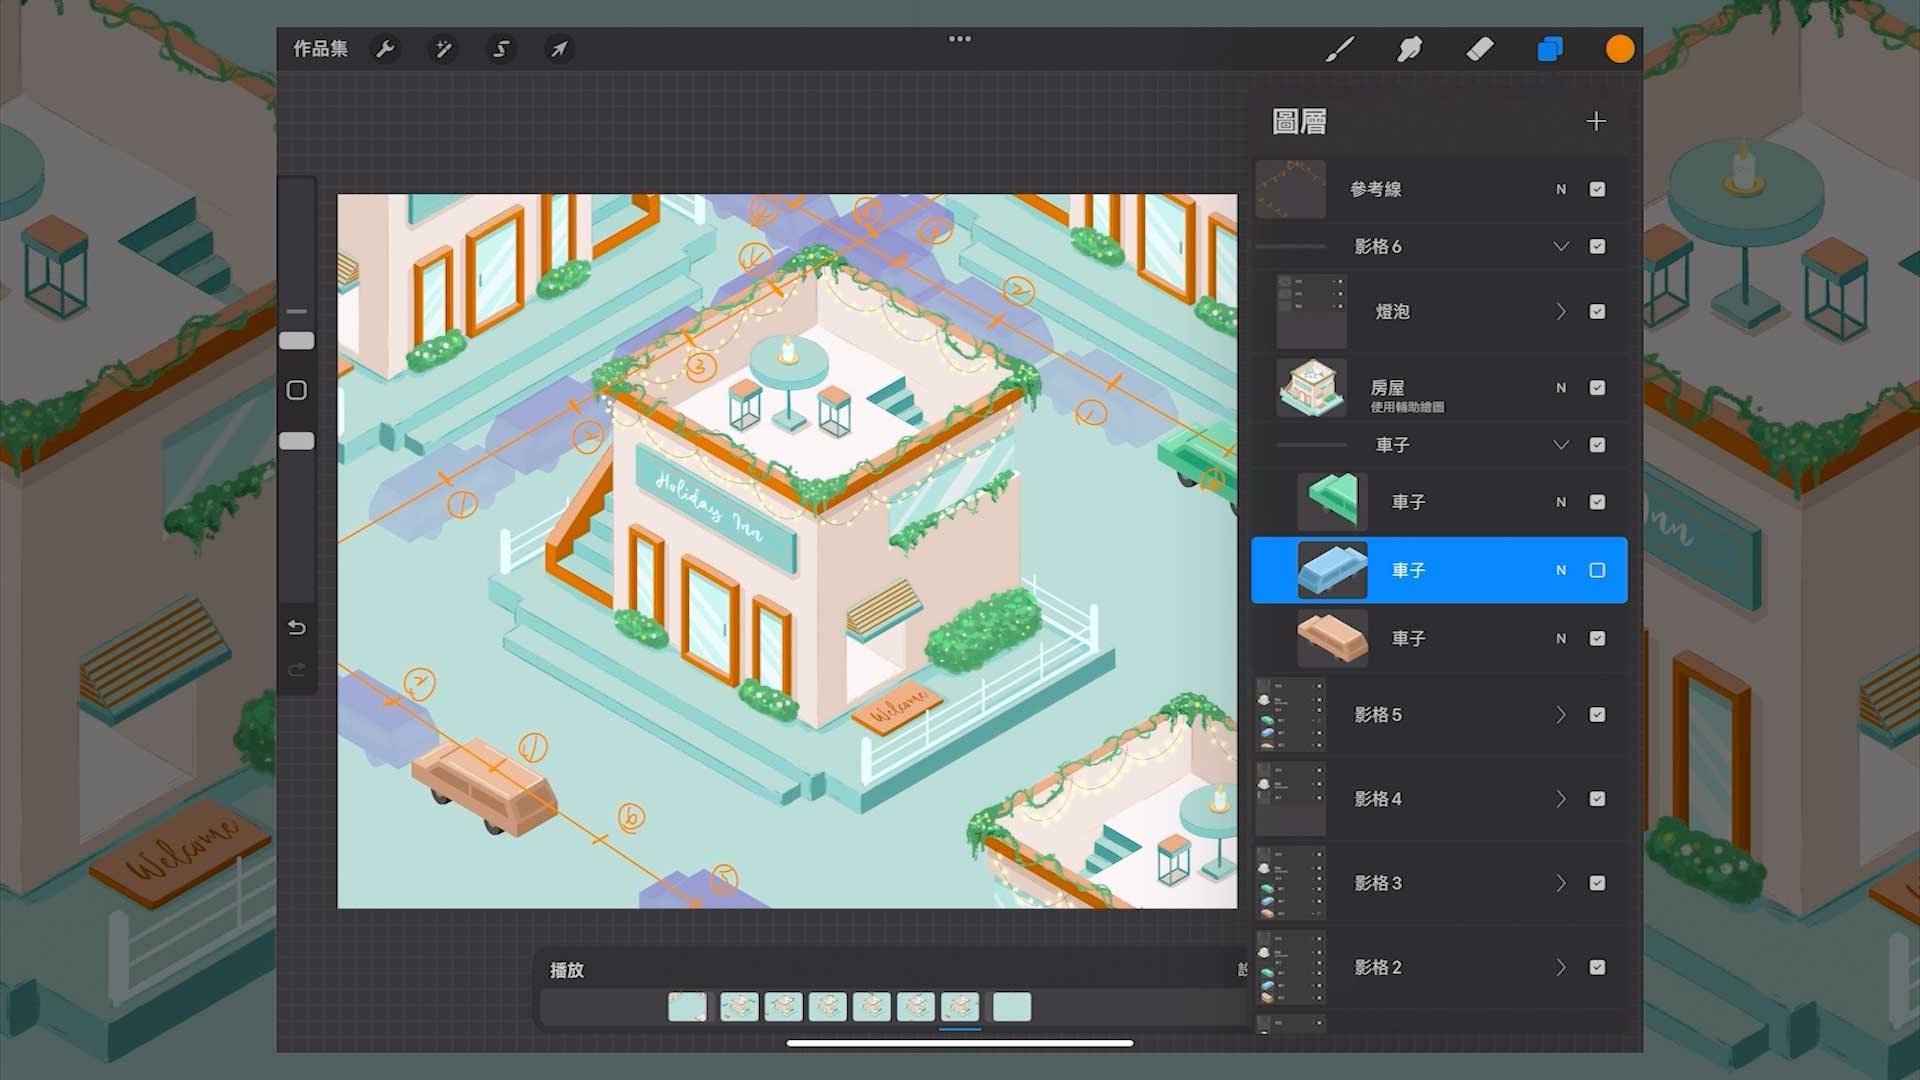Add a new layer with plus icon
Viewport: 1920px width, 1080px height.
1596,121
